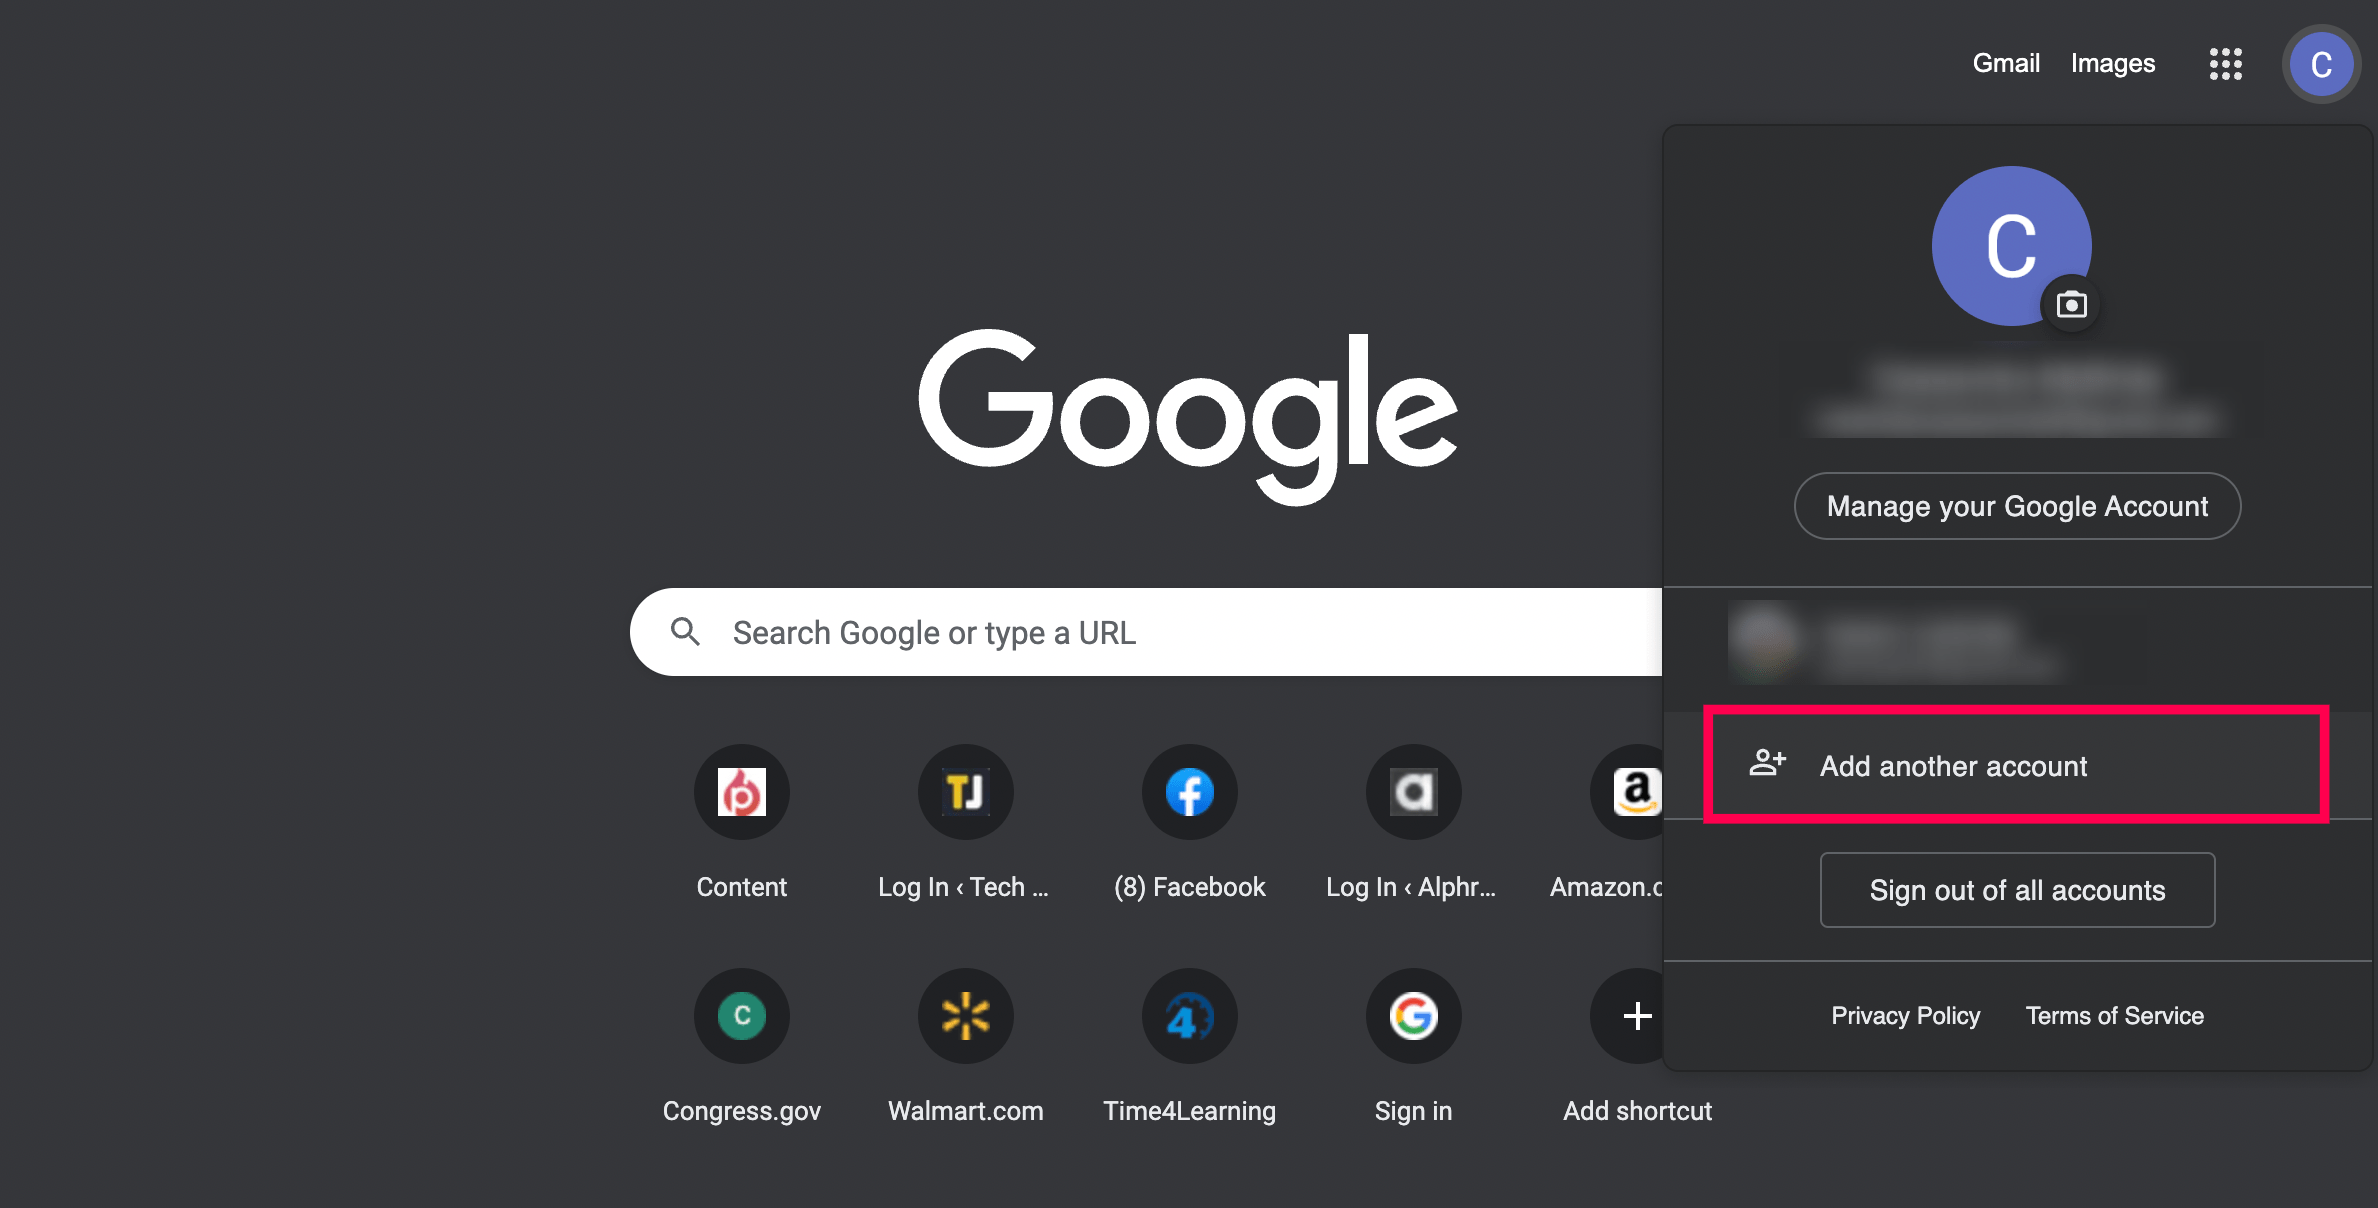Open the Log In Alphr shortcut
Screen dimensions: 2378x1208
[1413, 792]
